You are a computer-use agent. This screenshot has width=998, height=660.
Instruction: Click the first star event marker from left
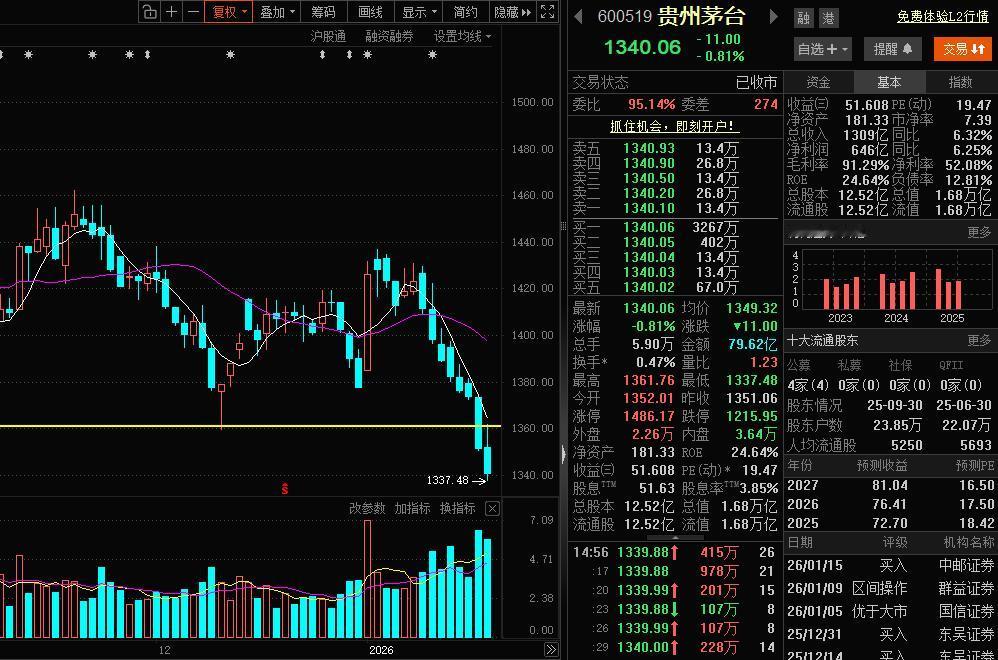point(28,55)
